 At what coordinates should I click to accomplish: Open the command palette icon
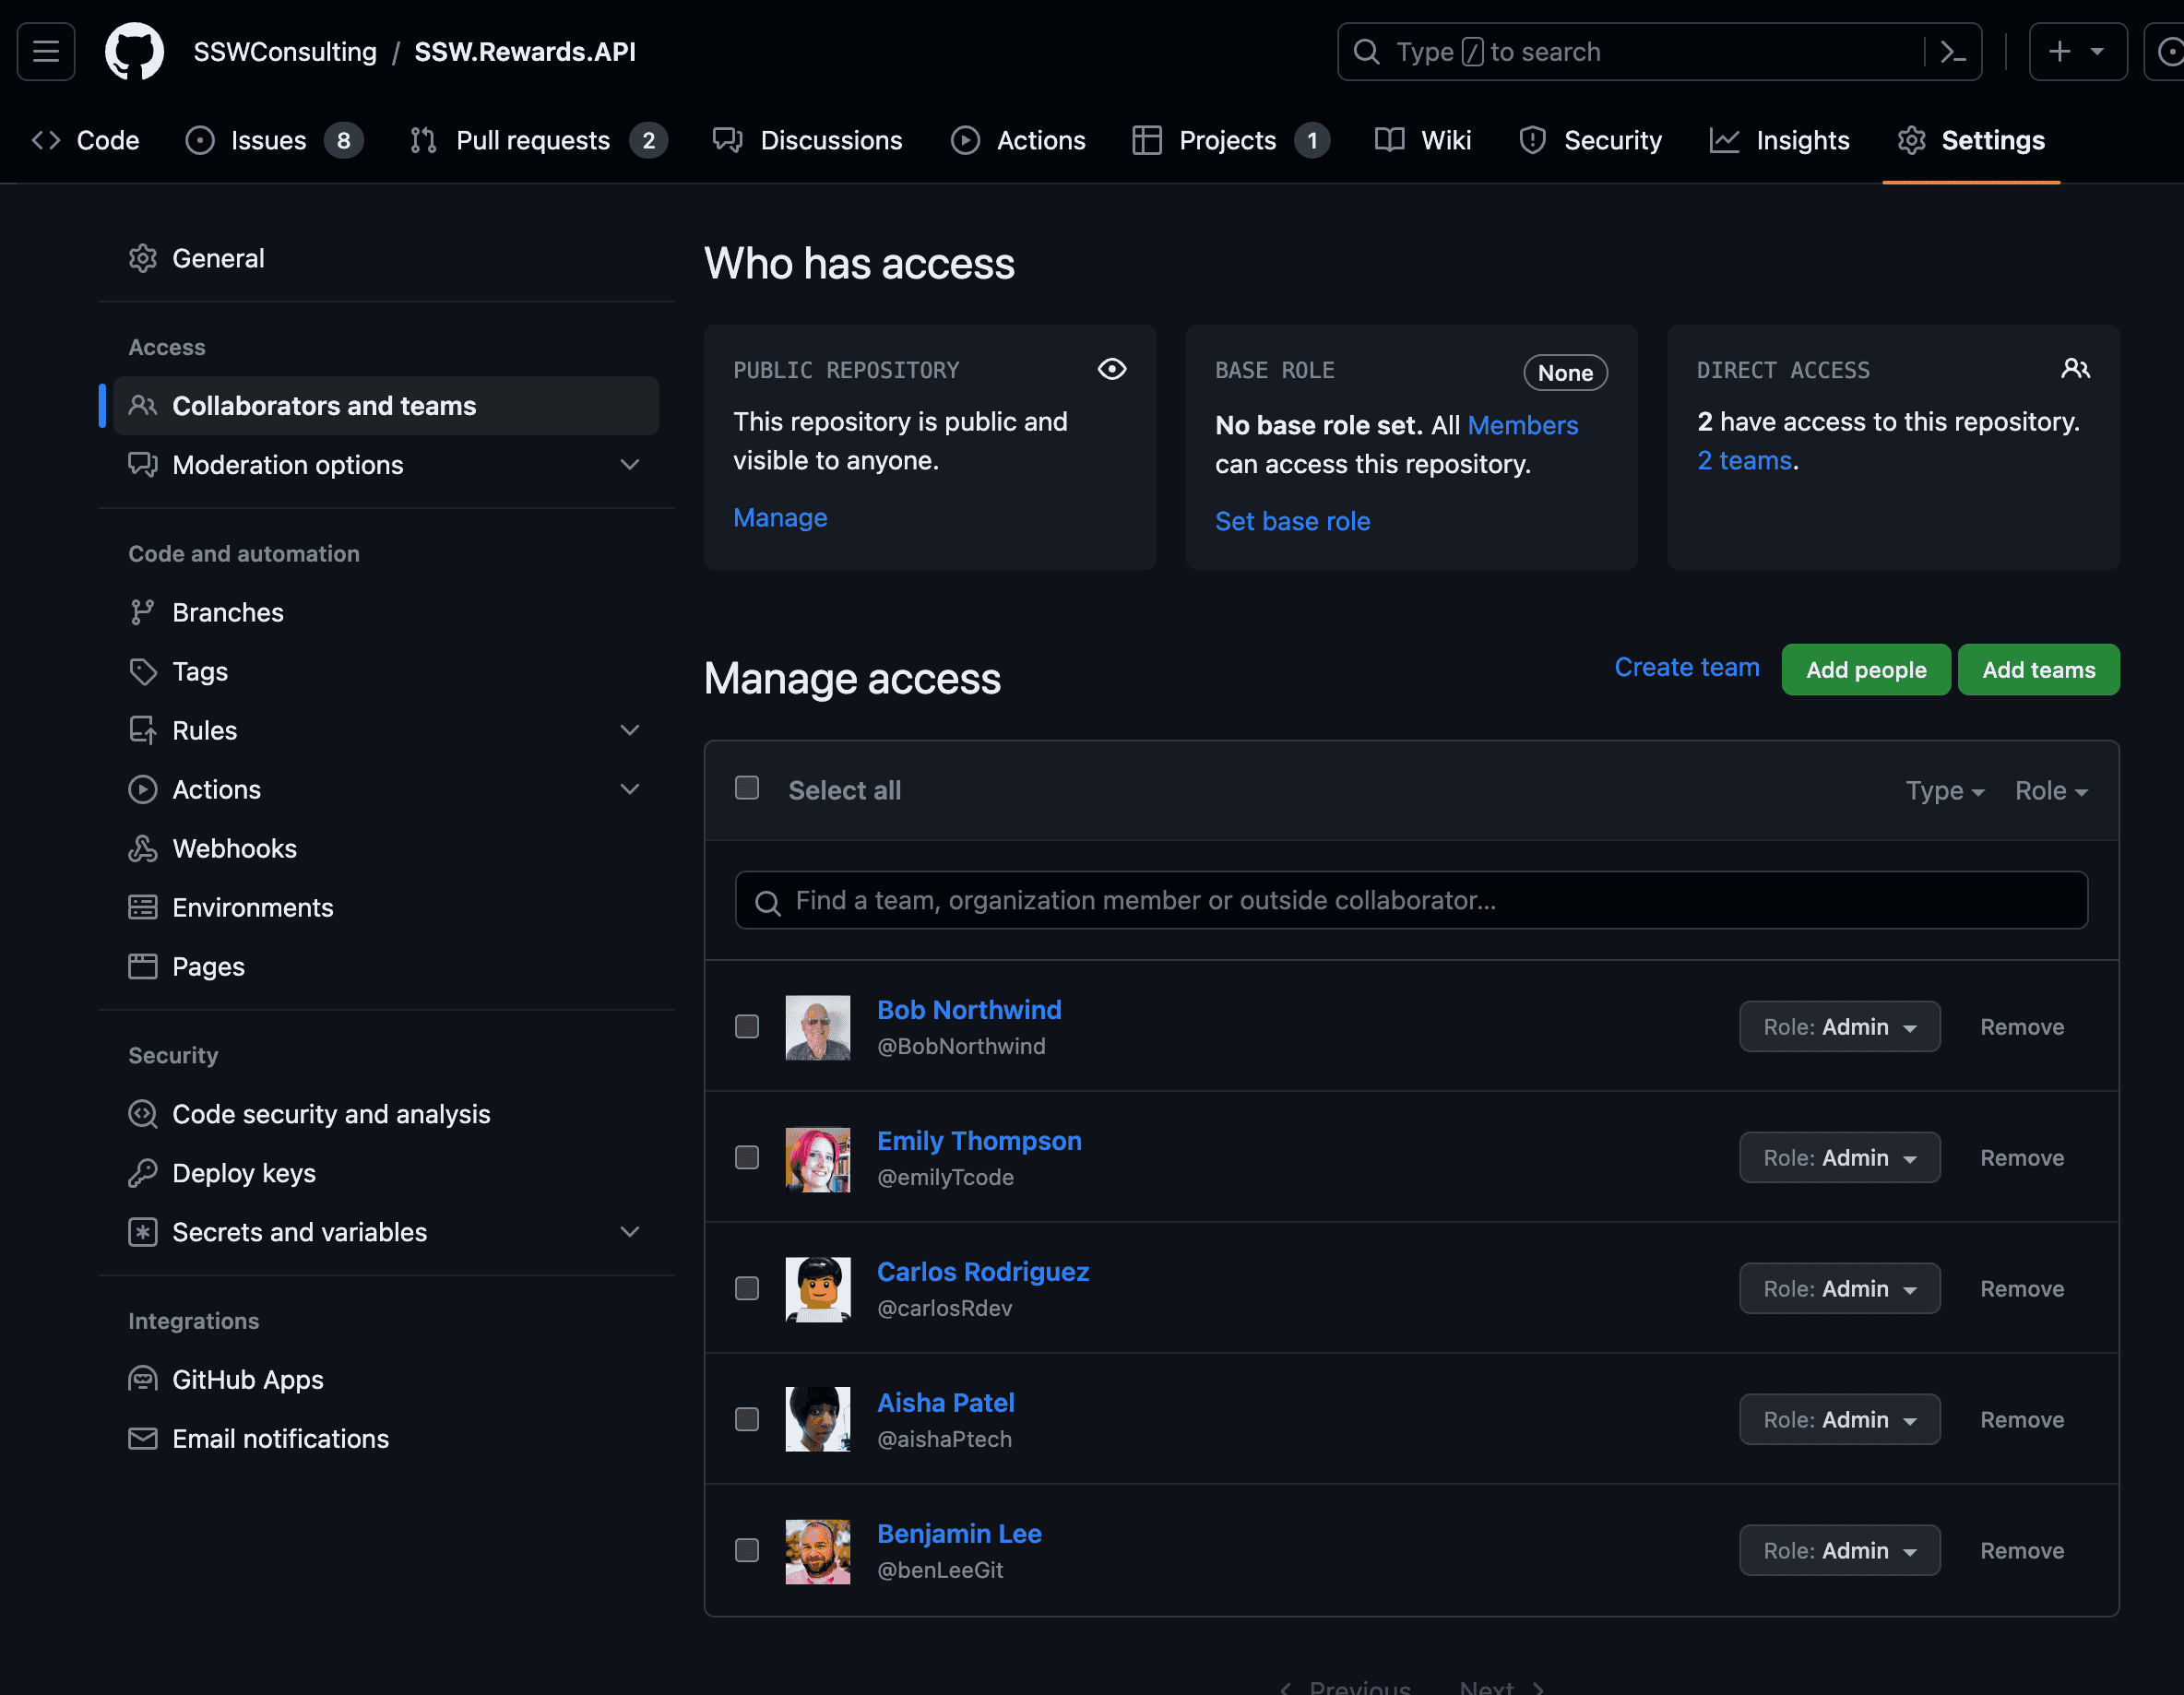pyautogui.click(x=1953, y=52)
